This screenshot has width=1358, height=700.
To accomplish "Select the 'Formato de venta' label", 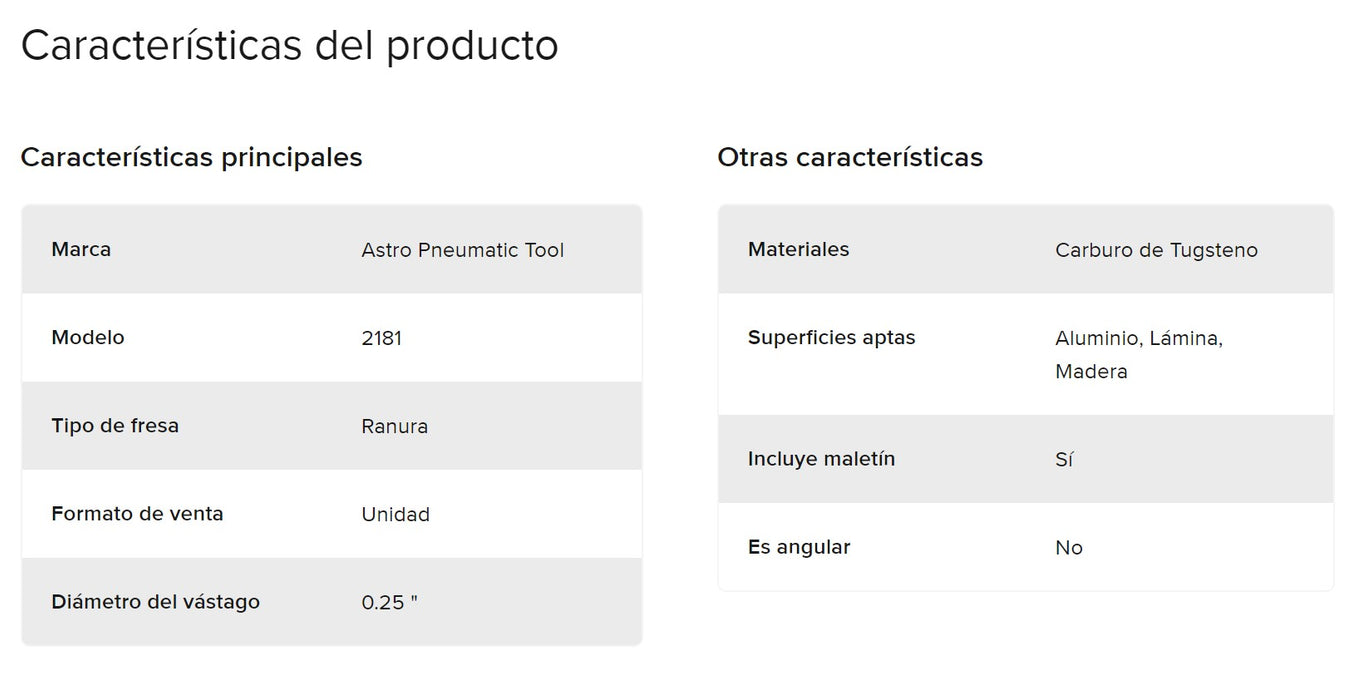I will point(137,513).
